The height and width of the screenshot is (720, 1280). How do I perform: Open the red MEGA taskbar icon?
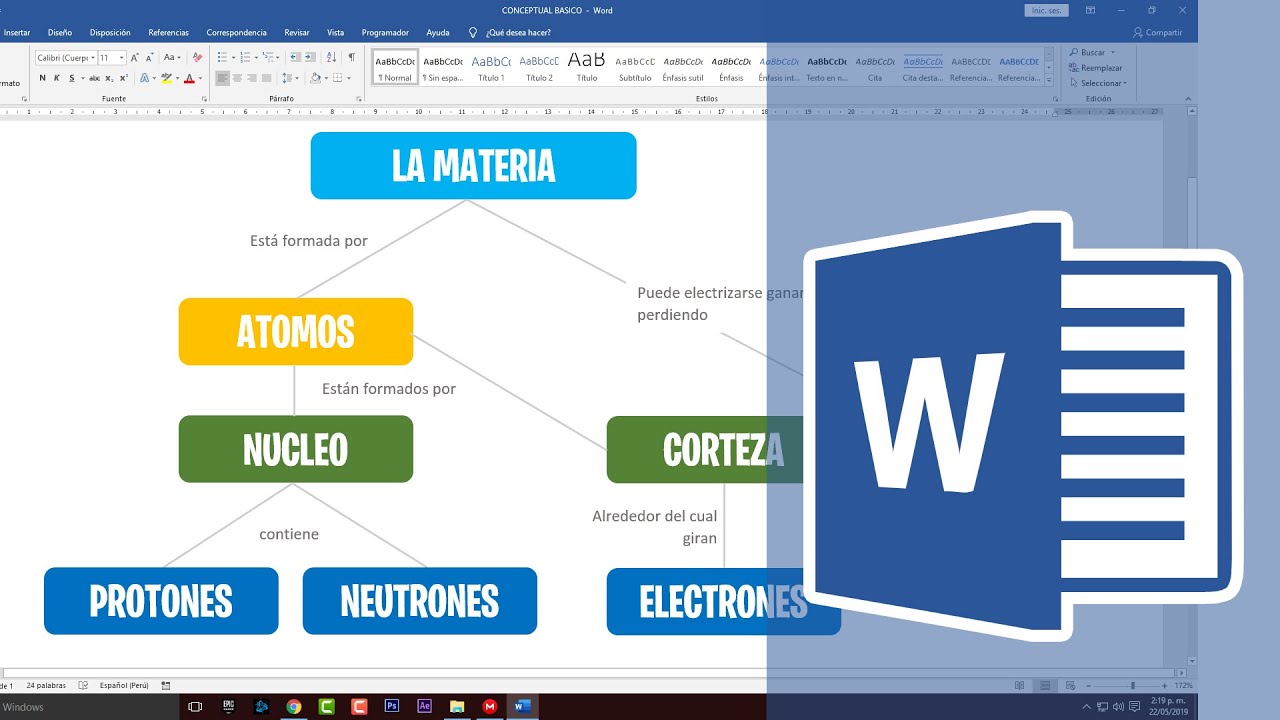tap(490, 707)
